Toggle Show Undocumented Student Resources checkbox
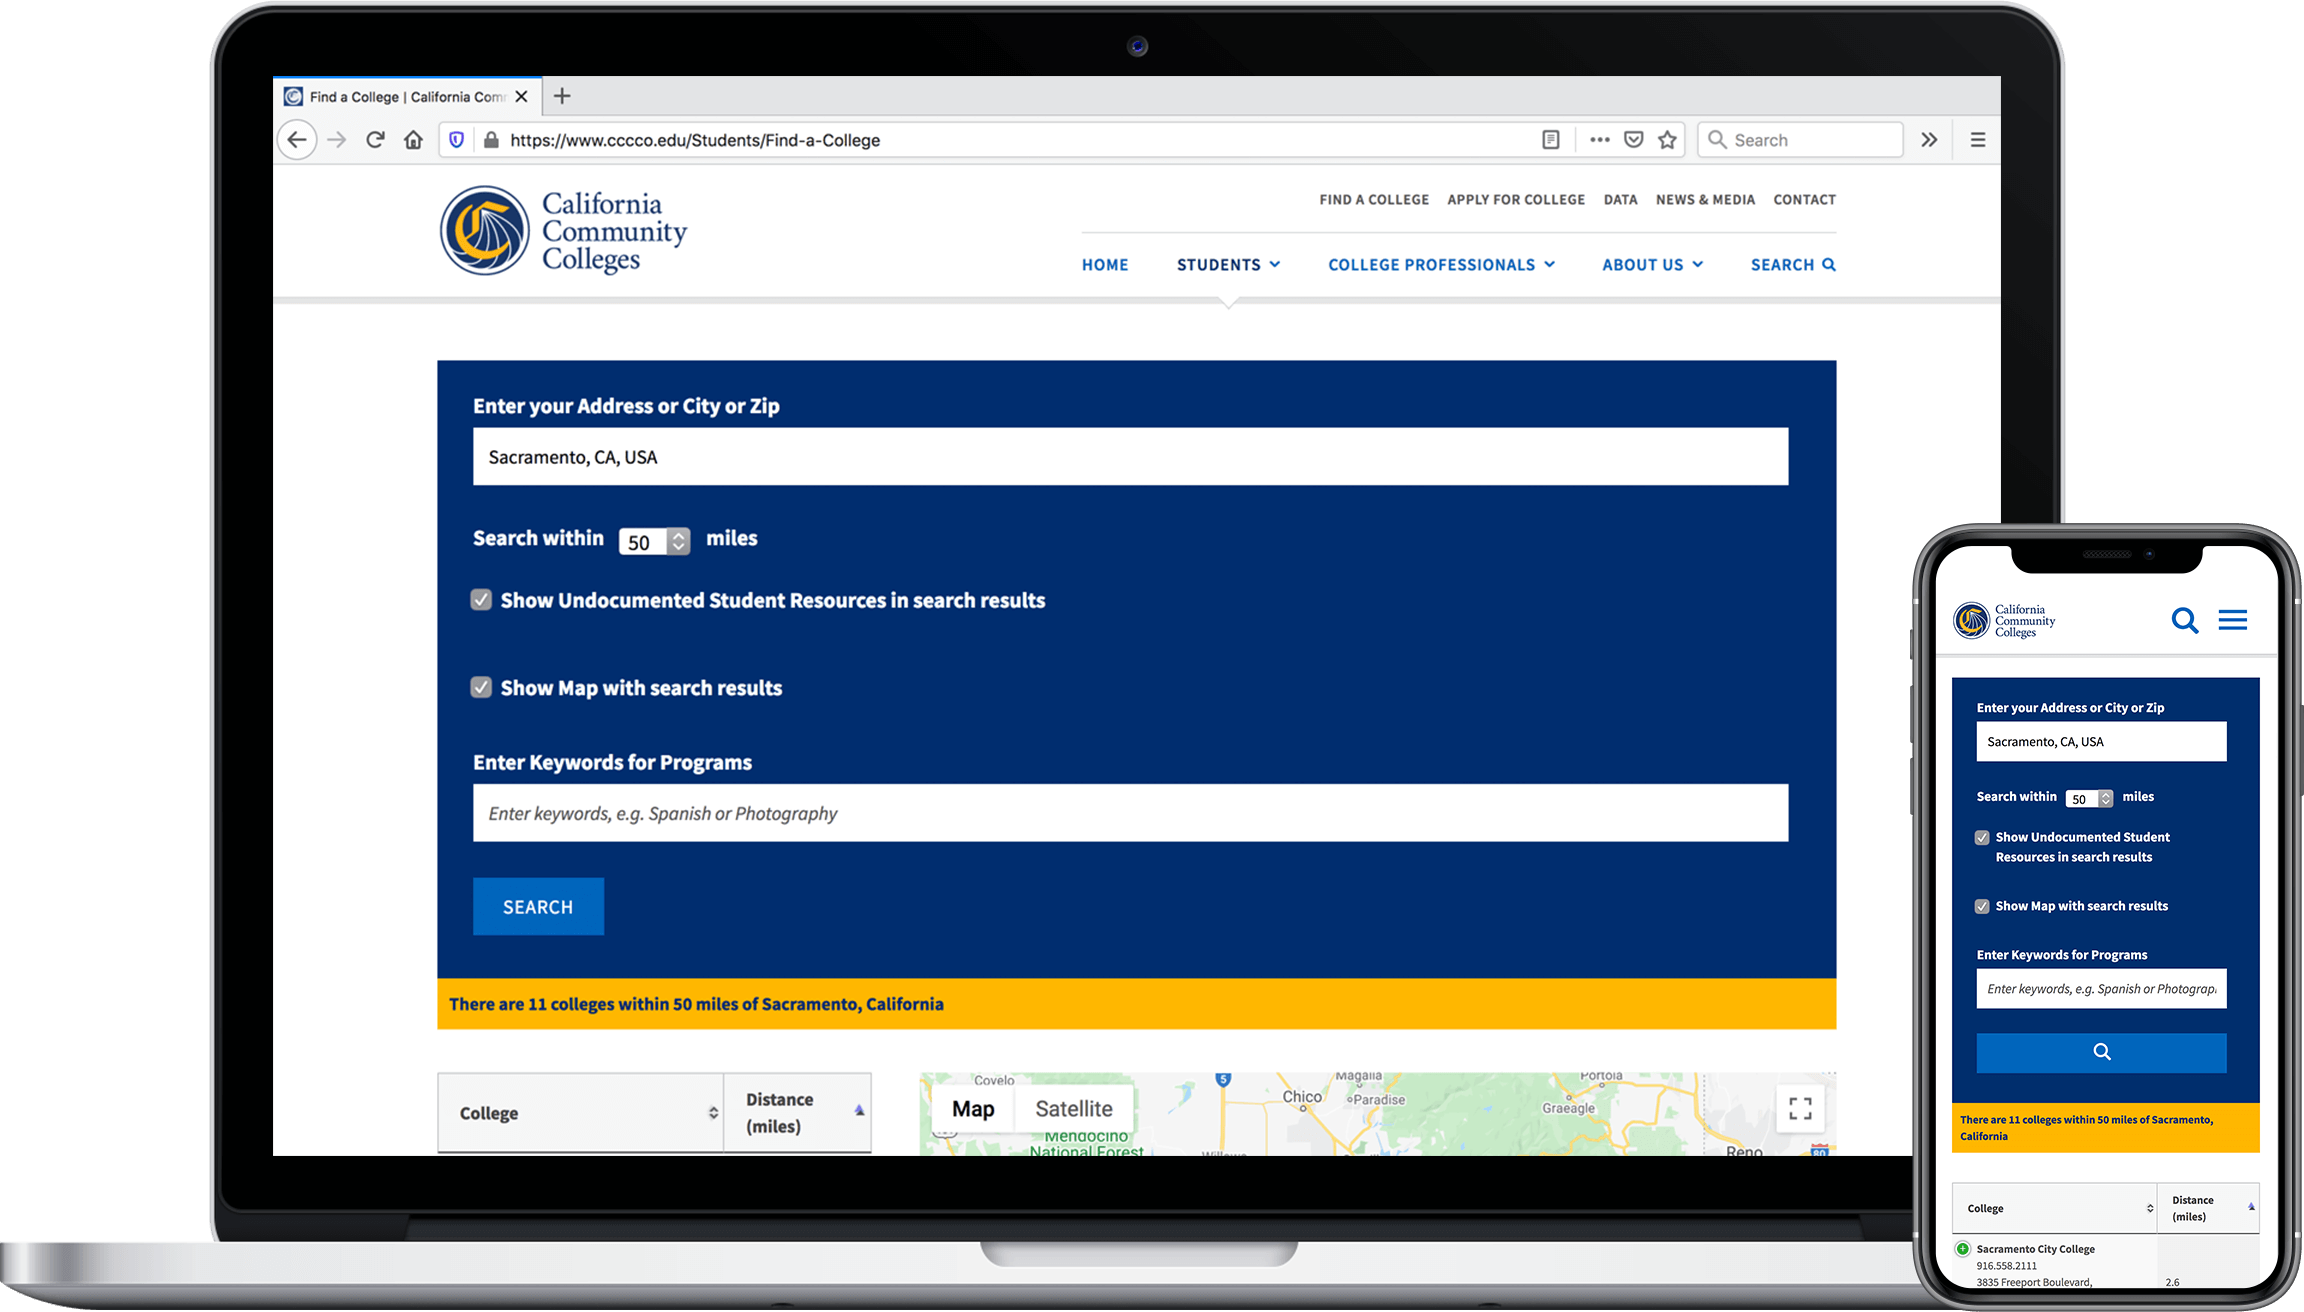2304x1312 pixels. (483, 600)
